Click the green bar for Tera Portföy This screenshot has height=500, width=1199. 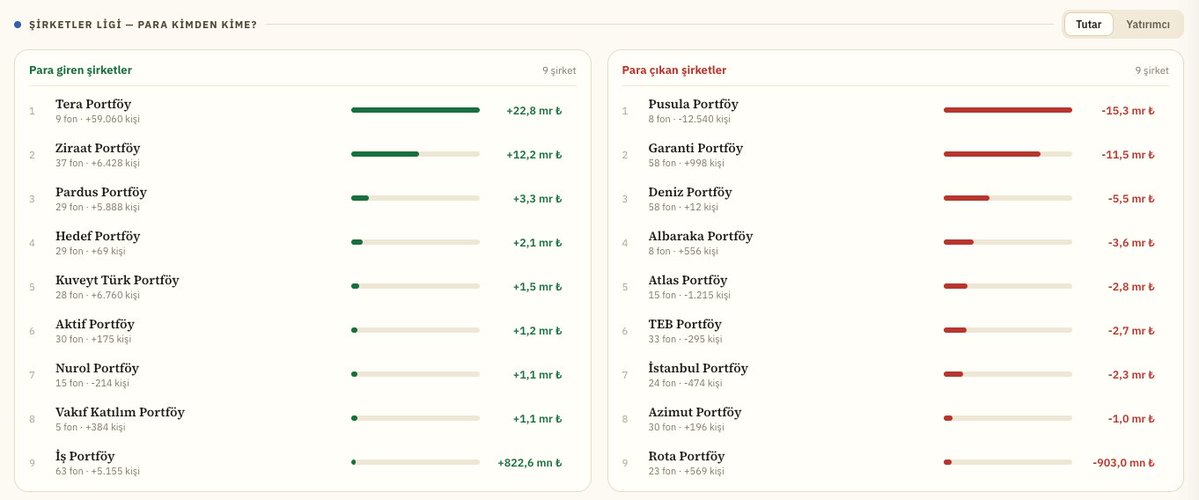pyautogui.click(x=415, y=110)
